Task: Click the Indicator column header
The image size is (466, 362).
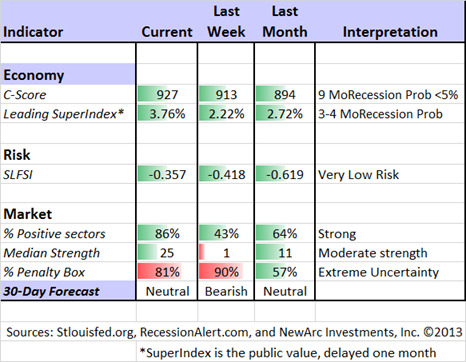Action: 33,32
